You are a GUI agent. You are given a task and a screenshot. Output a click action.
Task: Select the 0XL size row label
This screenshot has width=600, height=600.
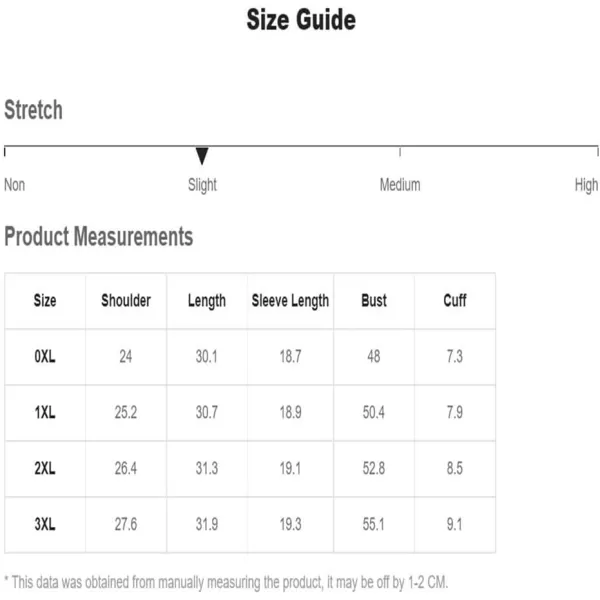tap(45, 357)
